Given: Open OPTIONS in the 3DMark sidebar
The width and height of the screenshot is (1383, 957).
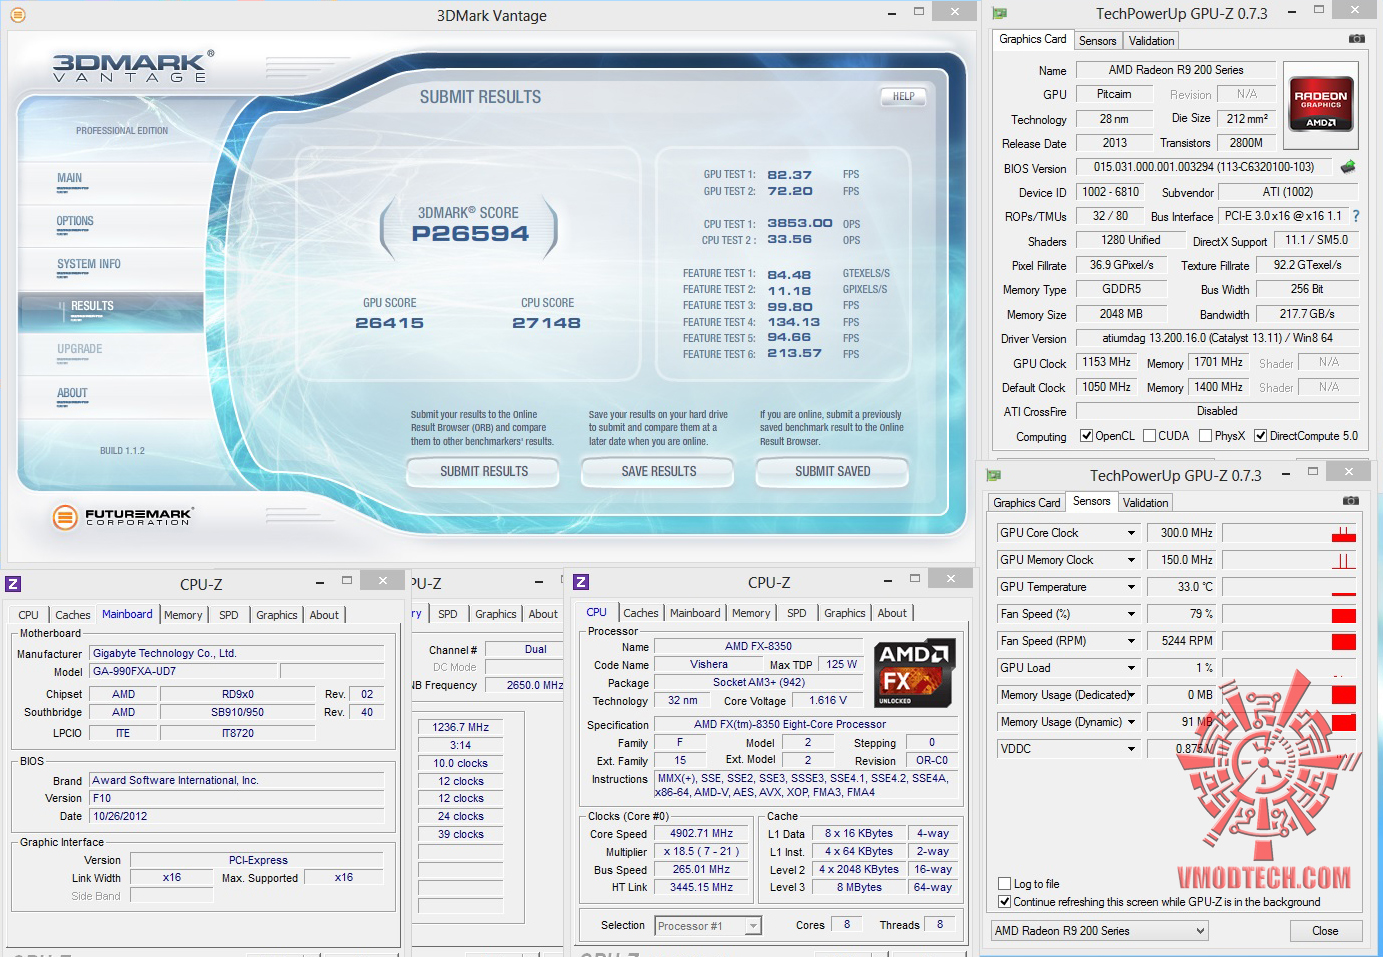Looking at the screenshot, I should [x=75, y=222].
